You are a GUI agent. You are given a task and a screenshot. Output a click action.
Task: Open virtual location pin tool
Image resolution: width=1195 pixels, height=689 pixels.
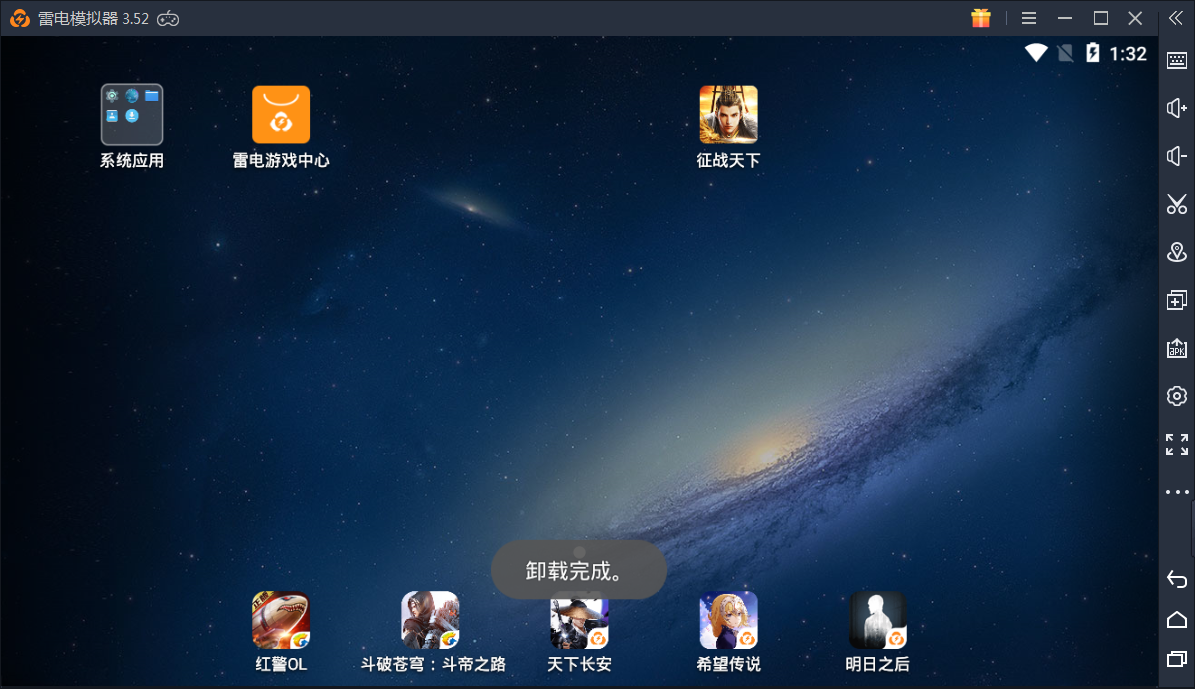click(1177, 252)
